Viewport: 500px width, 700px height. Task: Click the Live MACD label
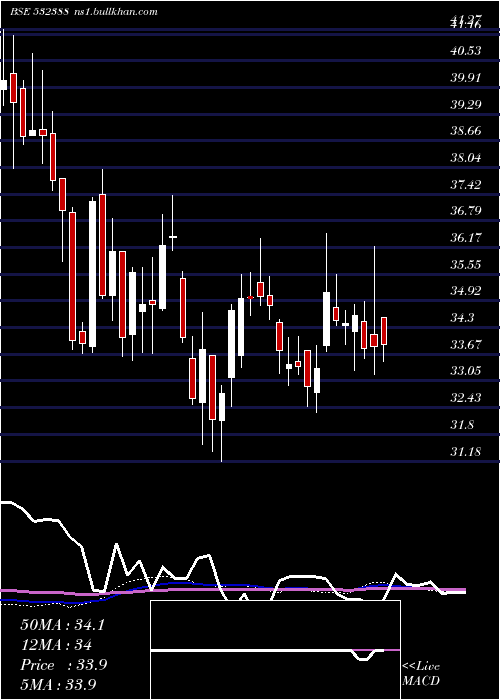pyautogui.click(x=421, y=673)
